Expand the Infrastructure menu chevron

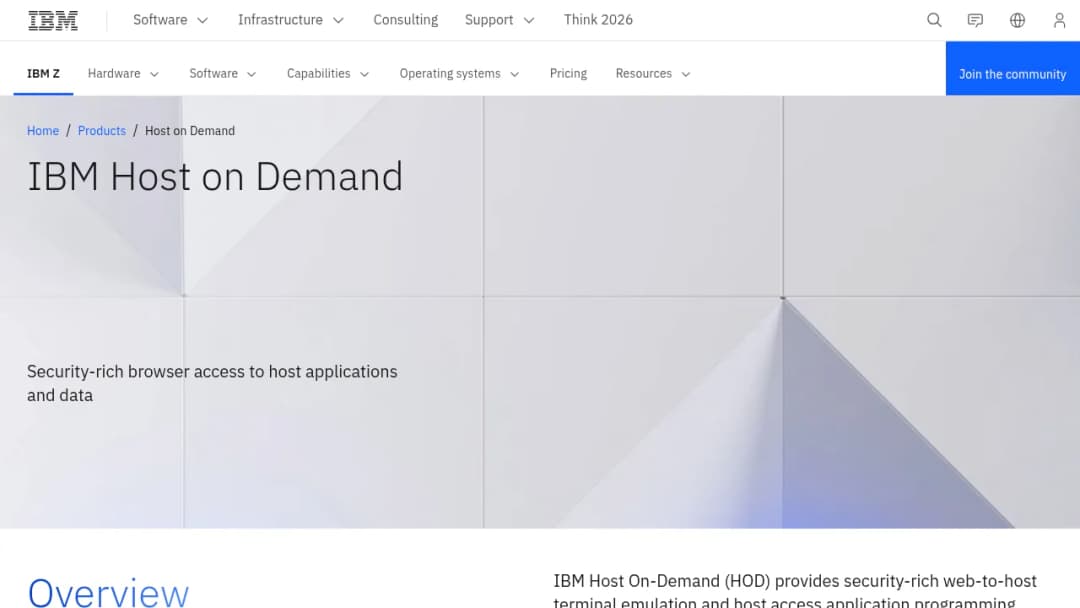pyautogui.click(x=338, y=21)
